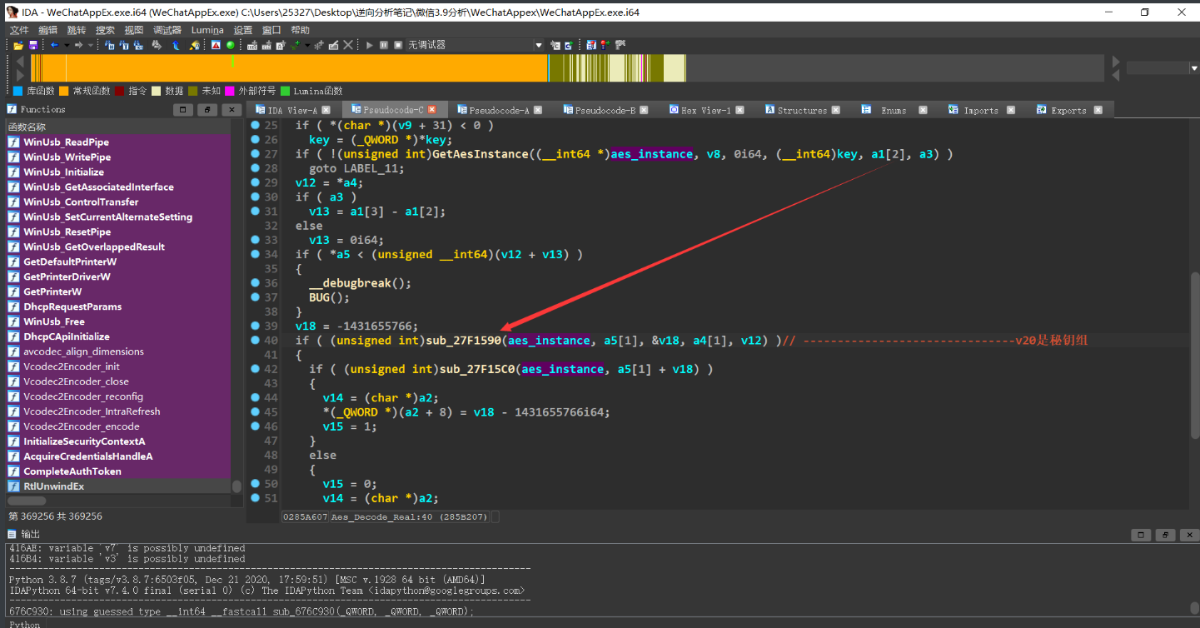Jump back with the blue left arrow
This screenshot has width=1200, height=628.
[x=54, y=45]
